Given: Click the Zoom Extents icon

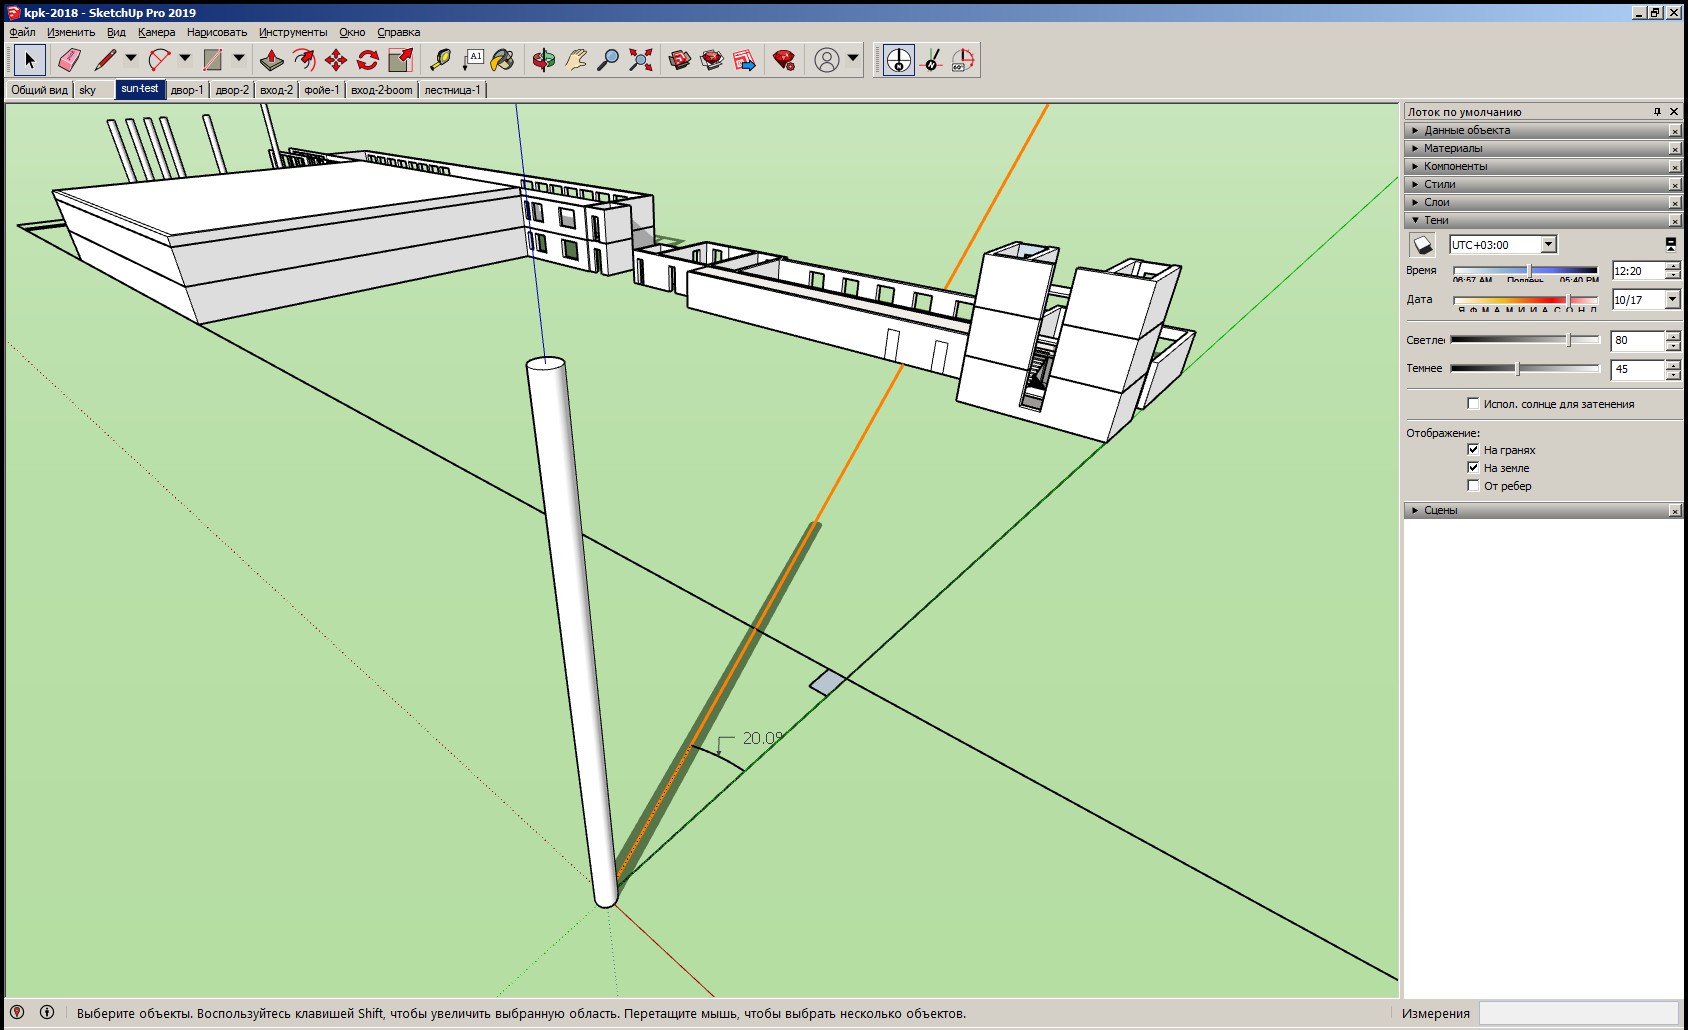Looking at the screenshot, I should pos(640,60).
